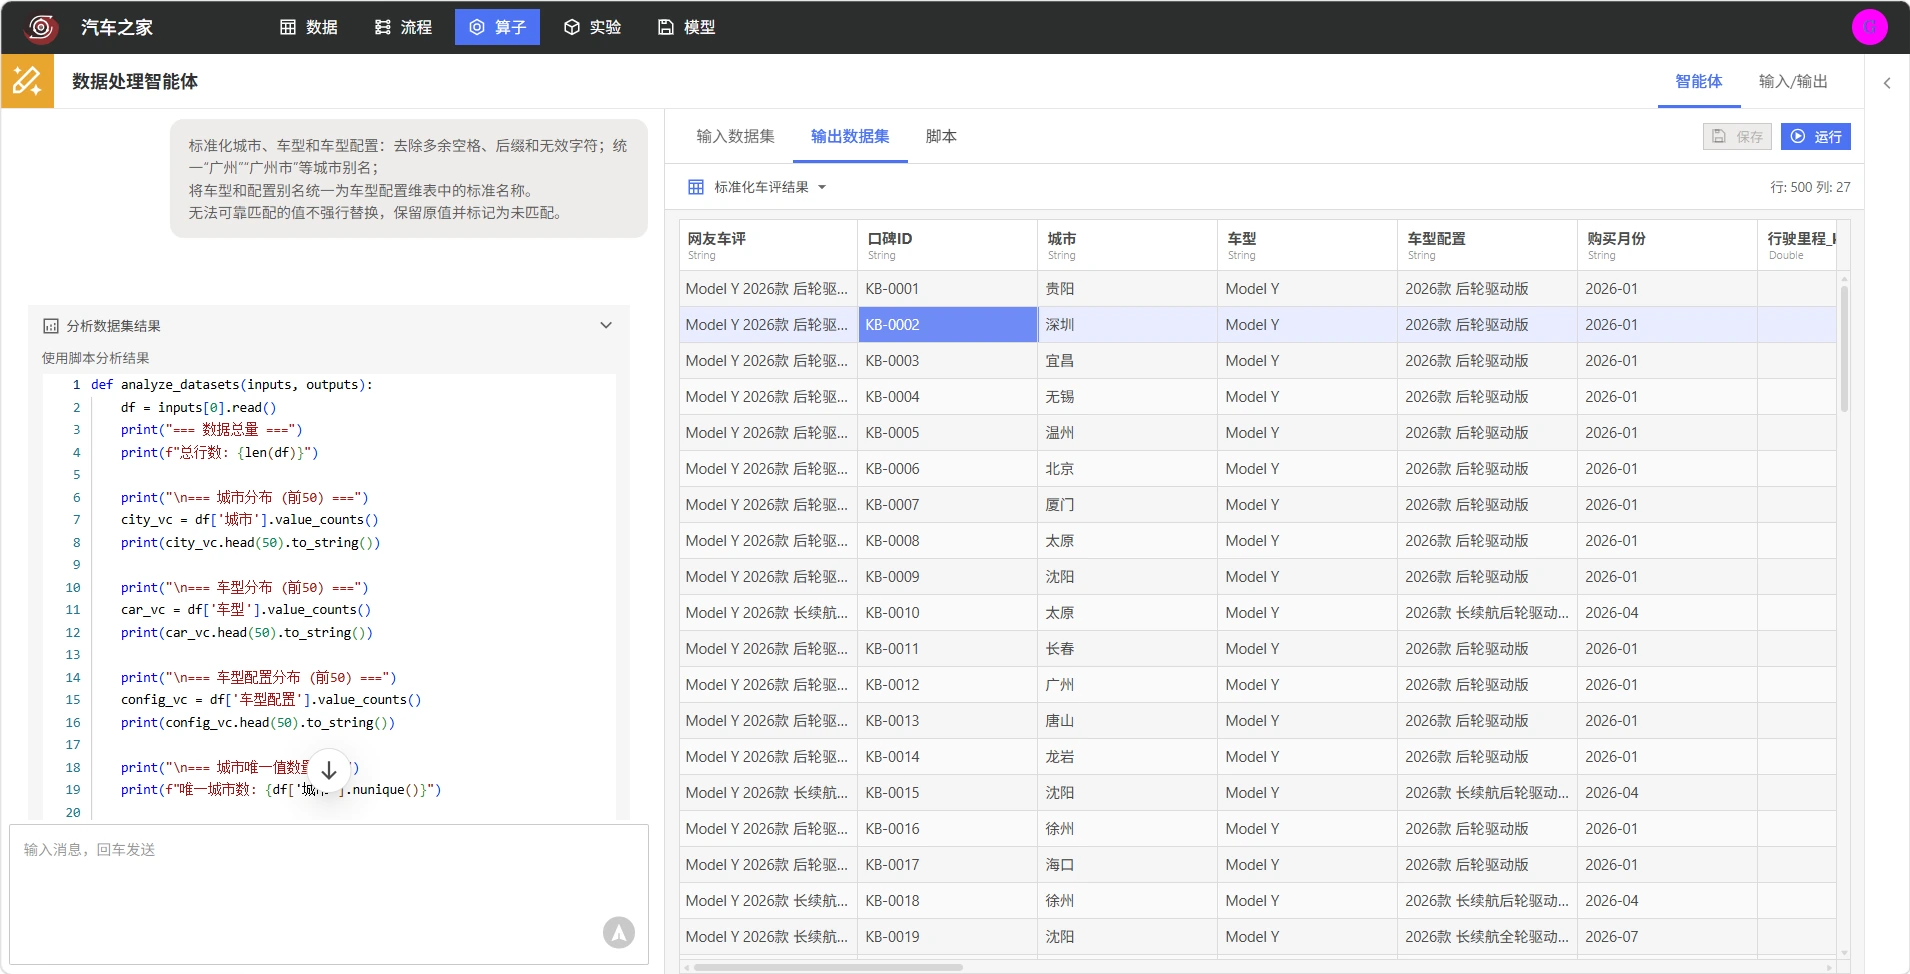Screen dimensions: 1910x974
Task: Open the 标准化车评结果 dataset dropdown
Action: pyautogui.click(x=769, y=187)
